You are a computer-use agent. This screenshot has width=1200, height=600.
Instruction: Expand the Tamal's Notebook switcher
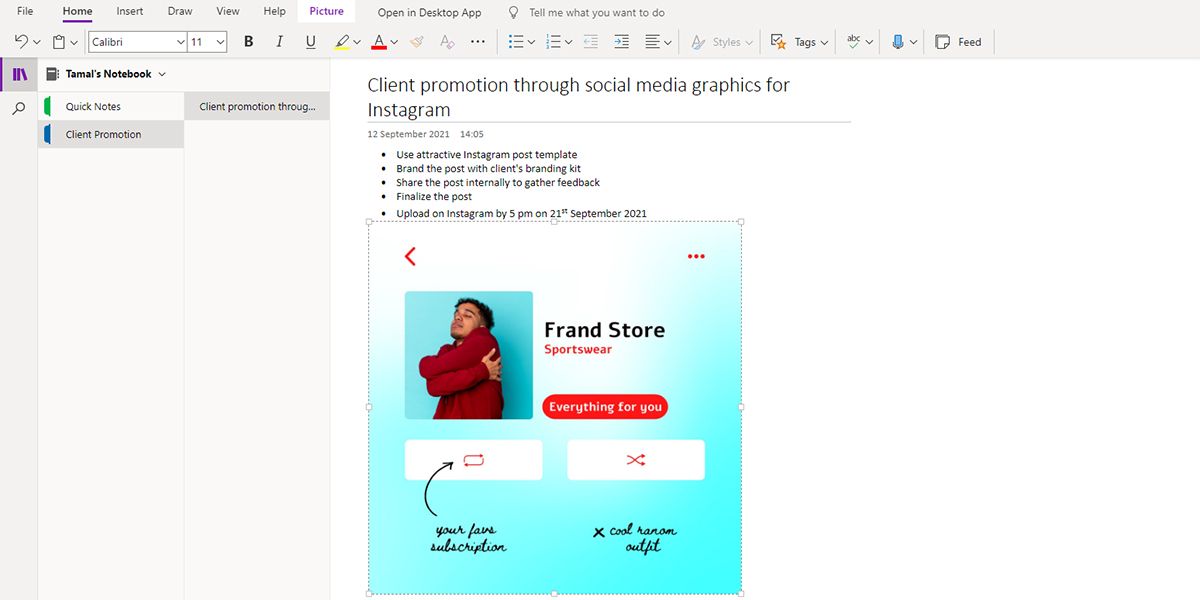pyautogui.click(x=163, y=73)
